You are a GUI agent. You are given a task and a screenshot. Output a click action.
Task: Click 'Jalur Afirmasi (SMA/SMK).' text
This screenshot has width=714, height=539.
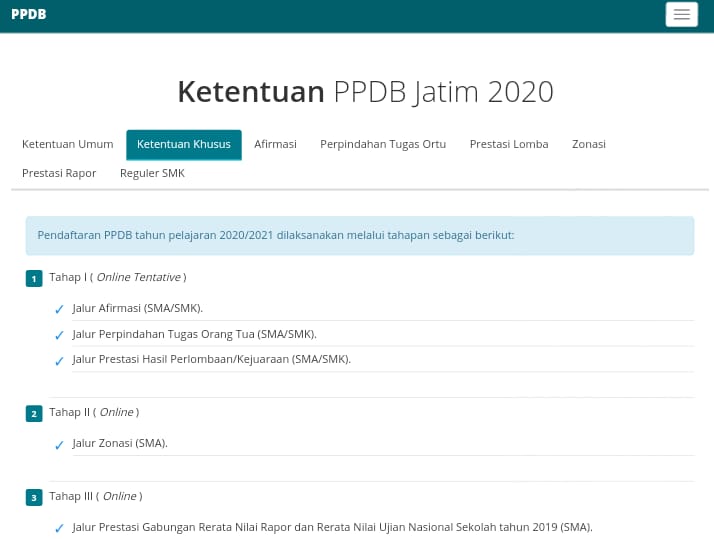click(138, 308)
